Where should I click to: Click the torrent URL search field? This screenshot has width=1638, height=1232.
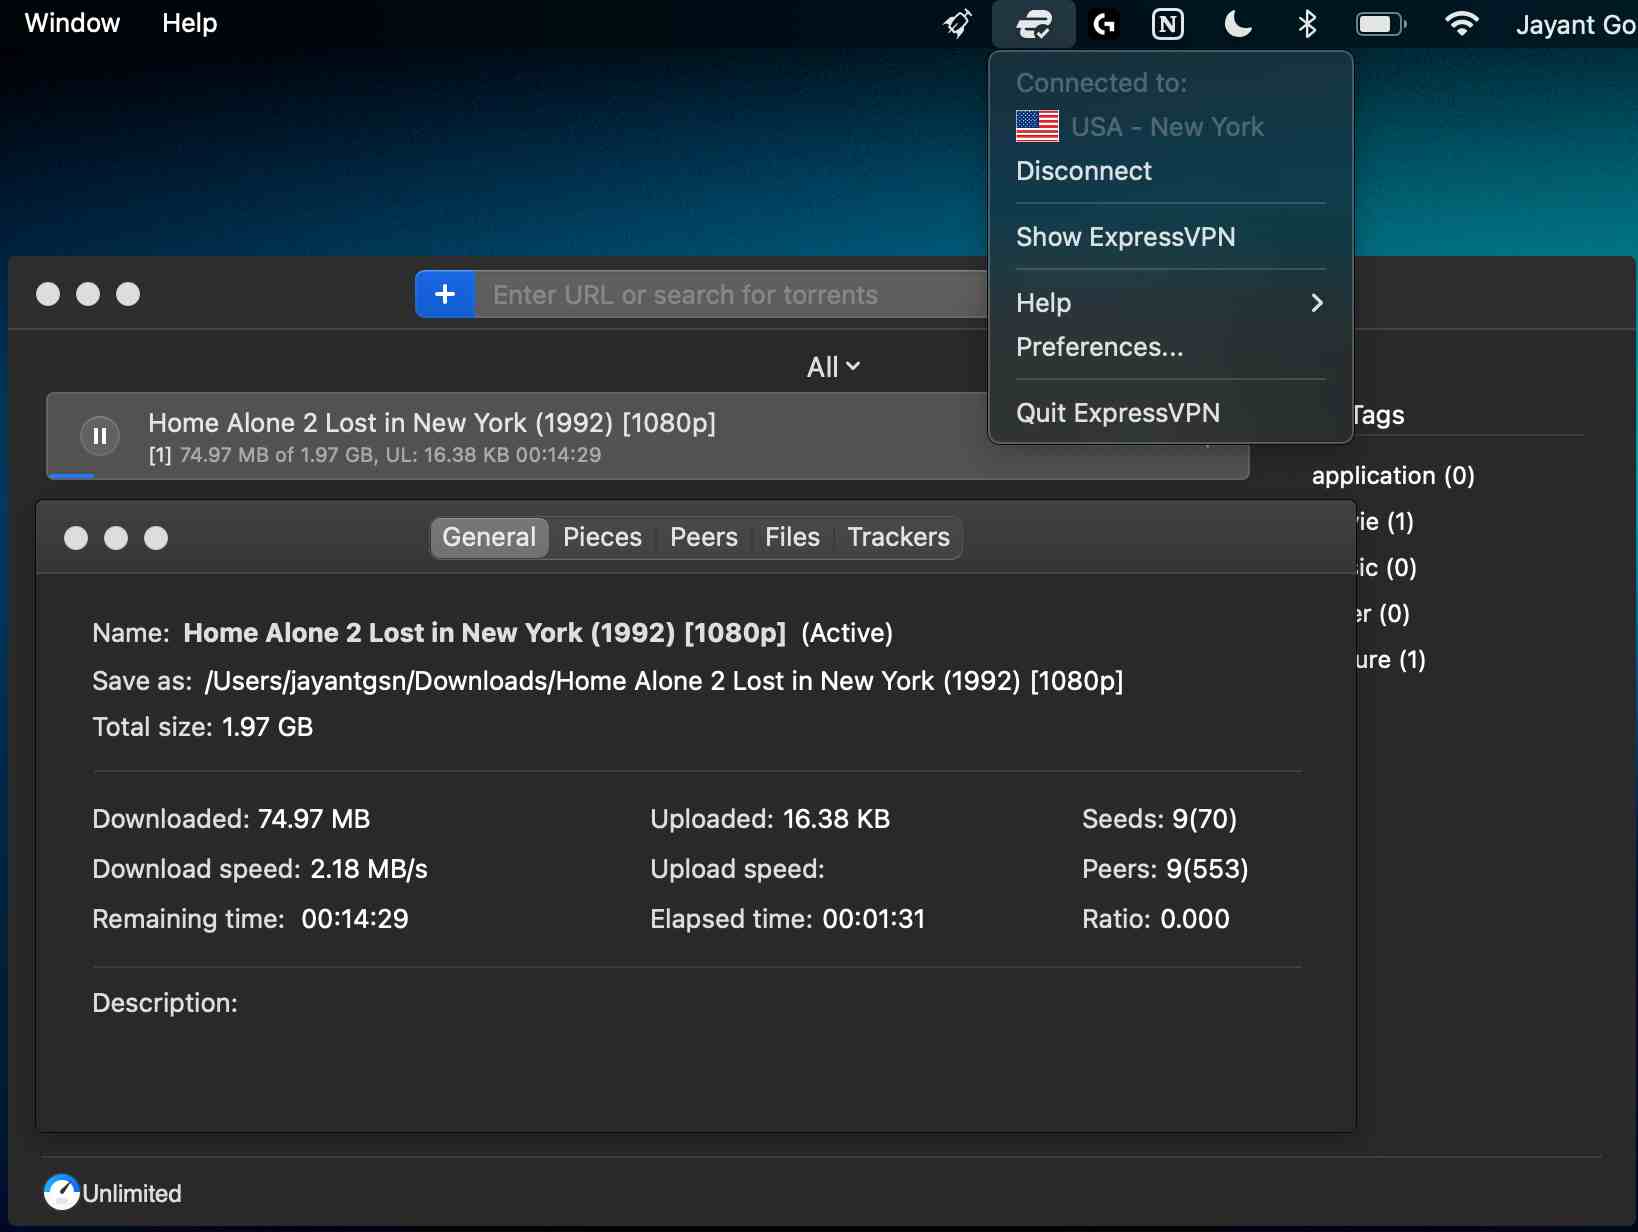(x=730, y=295)
